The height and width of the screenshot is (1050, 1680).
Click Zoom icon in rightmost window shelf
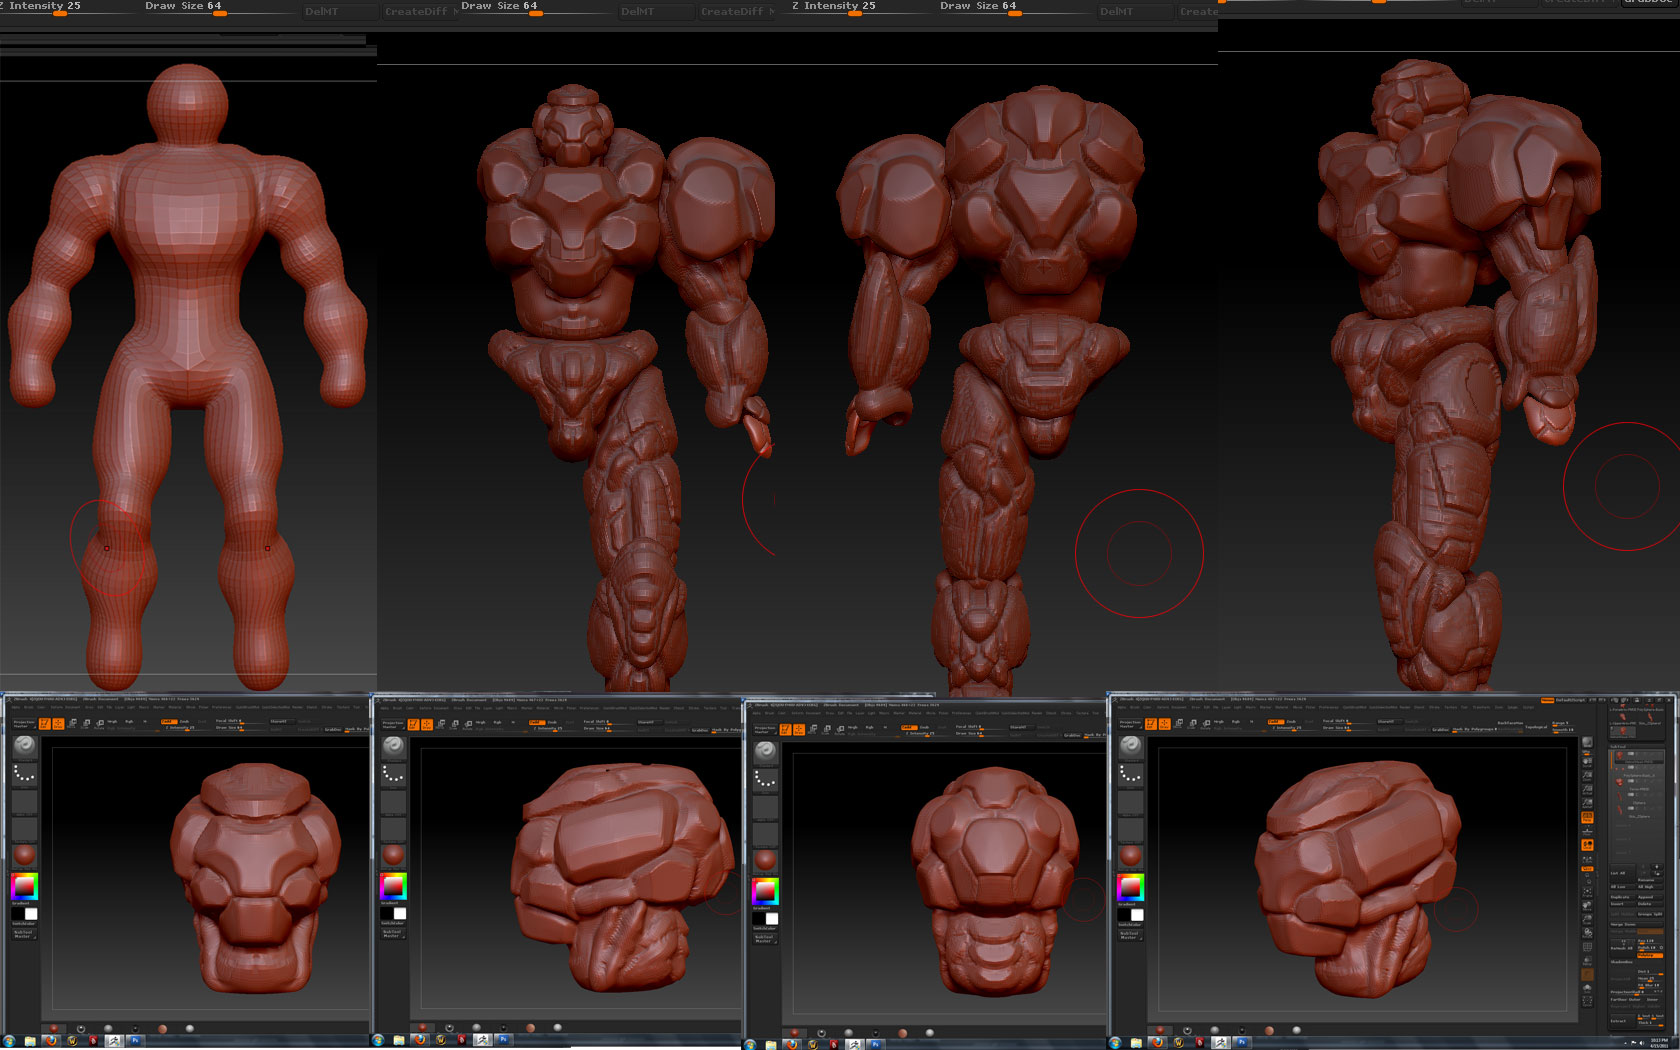coord(1587,776)
